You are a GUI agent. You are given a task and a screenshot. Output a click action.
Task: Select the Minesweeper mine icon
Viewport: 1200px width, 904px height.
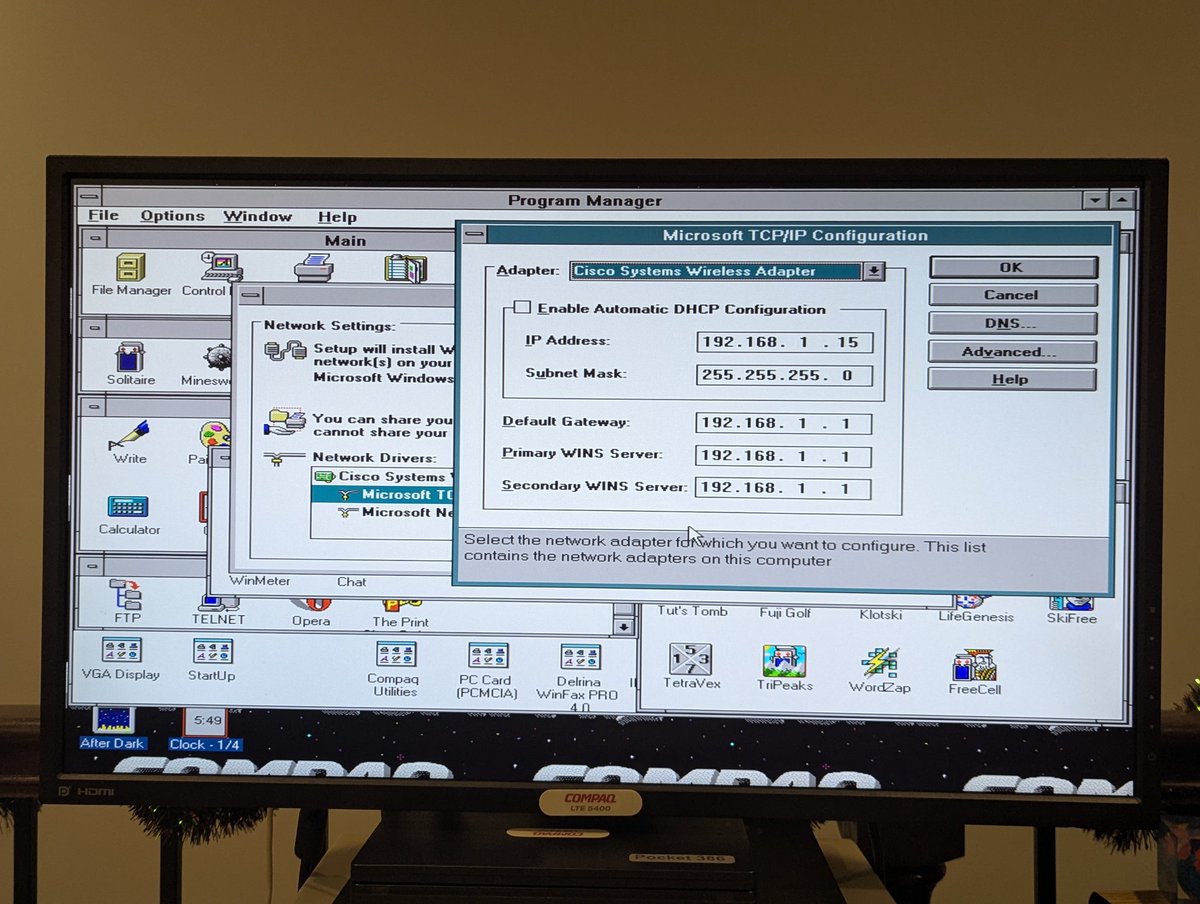click(217, 358)
